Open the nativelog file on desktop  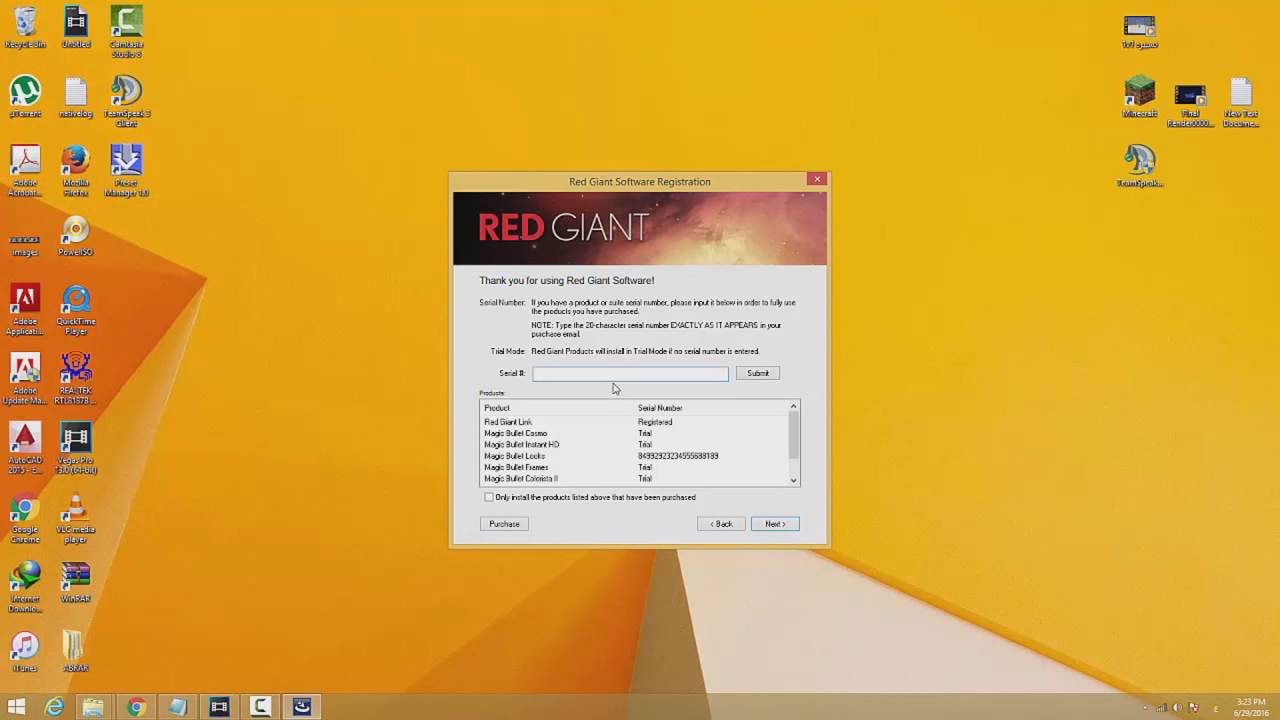76,96
